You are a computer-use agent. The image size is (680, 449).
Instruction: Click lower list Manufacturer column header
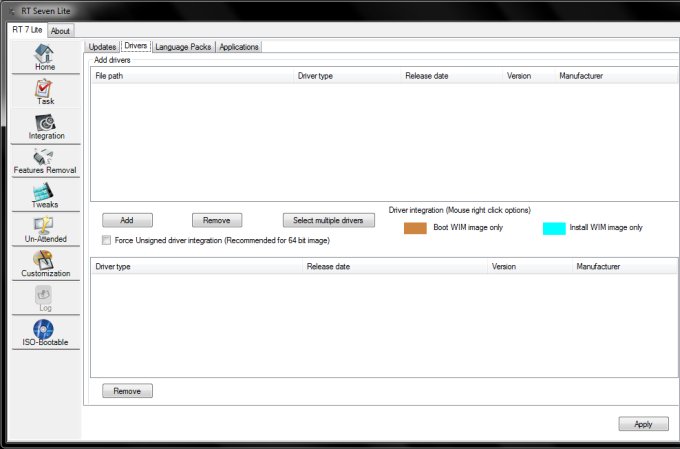coord(624,266)
